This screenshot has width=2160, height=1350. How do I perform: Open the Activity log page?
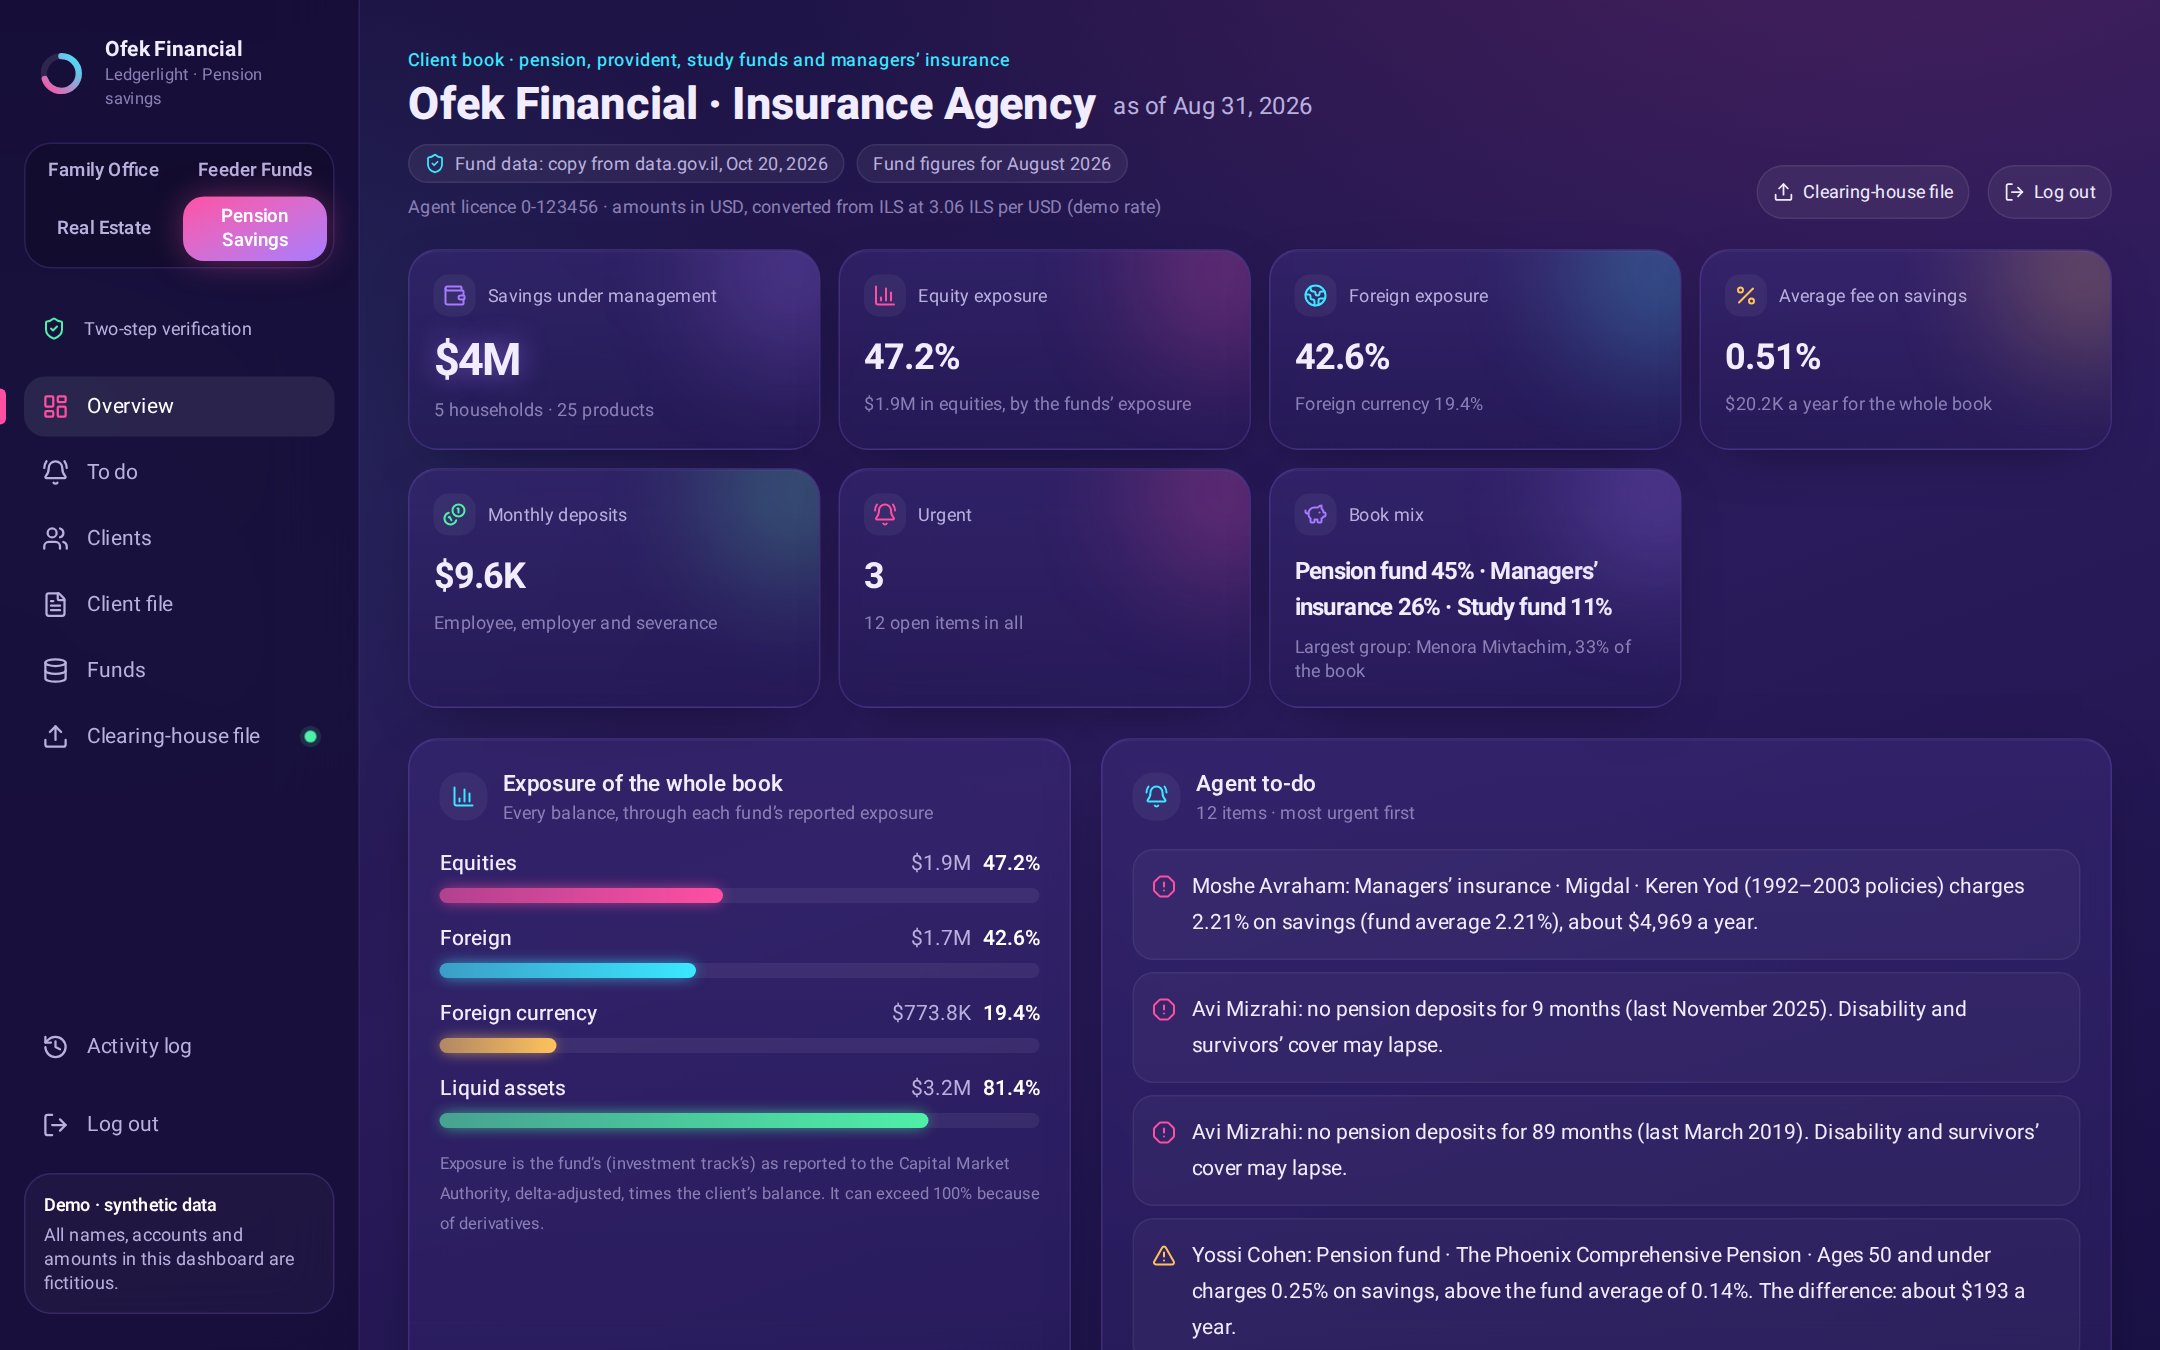(179, 1046)
